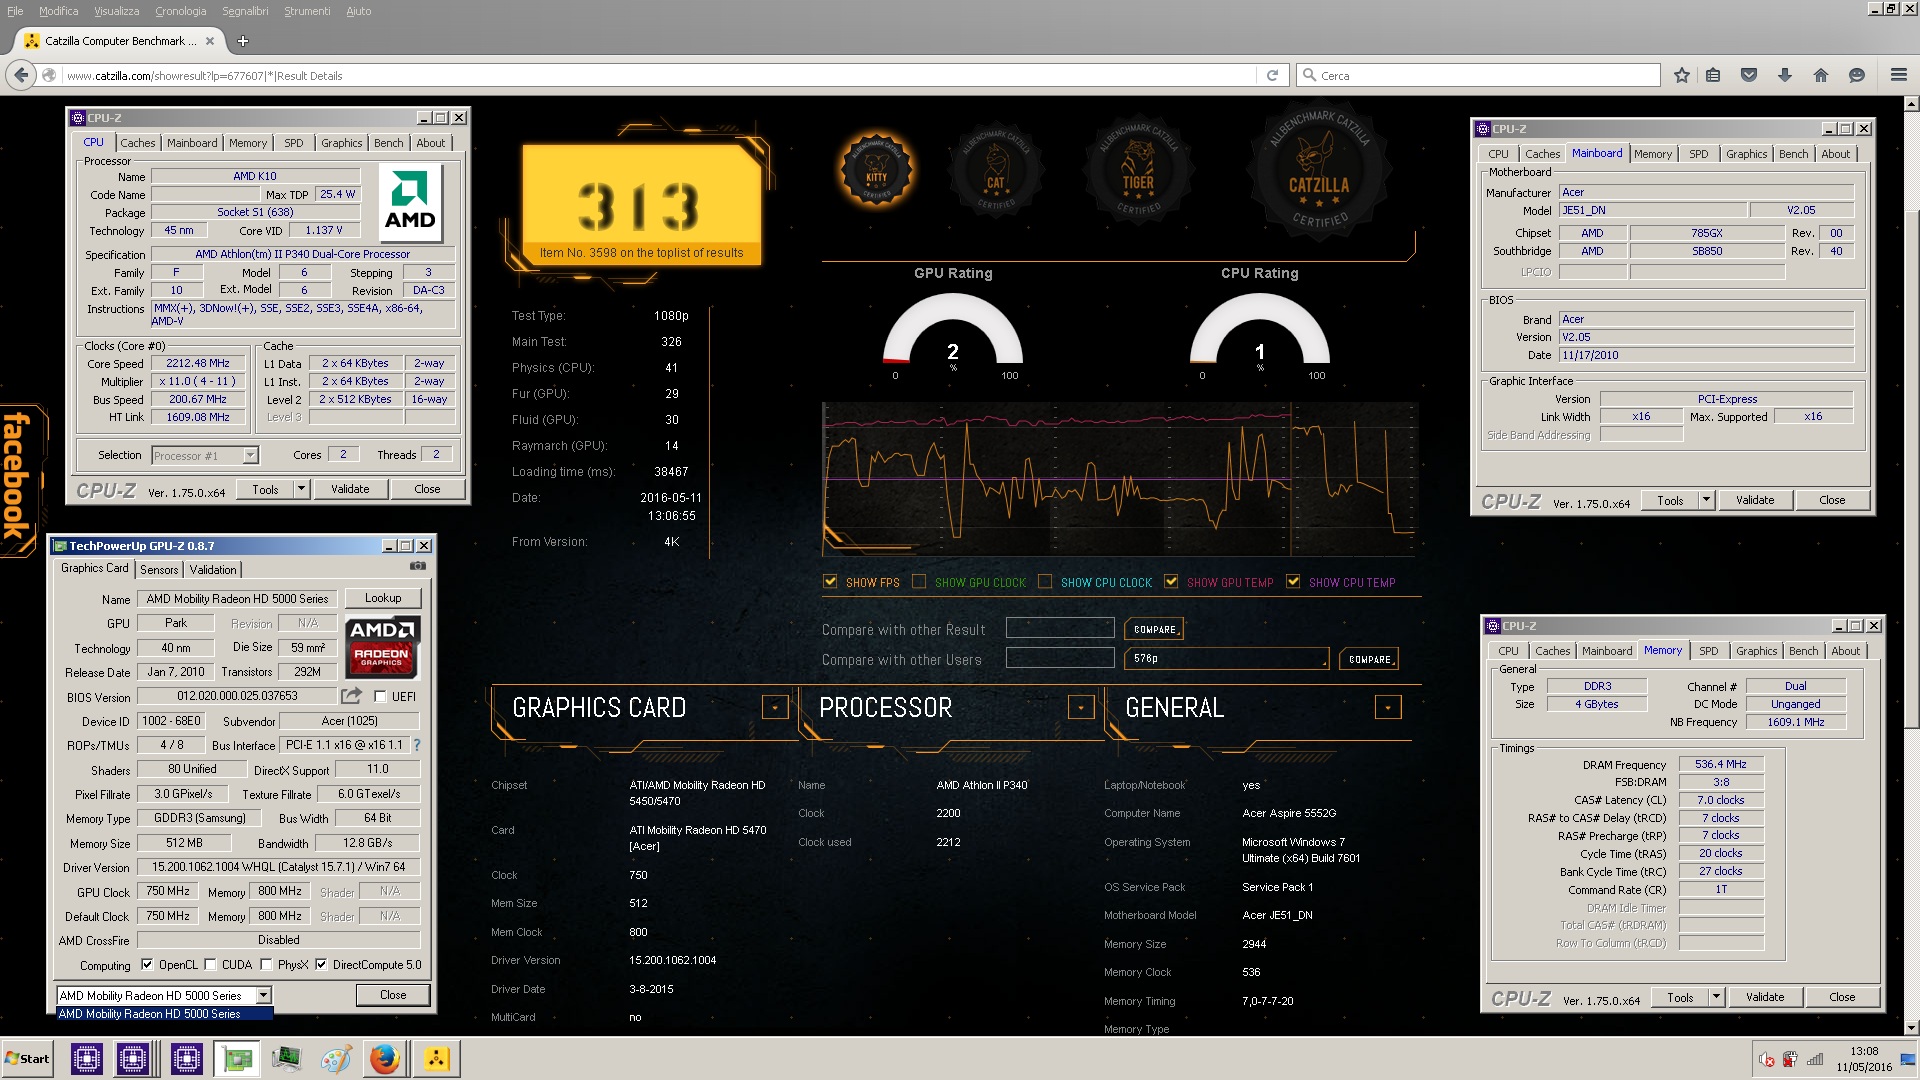Save page to Pocket icon
1920x1080 pixels.
pyautogui.click(x=1749, y=75)
